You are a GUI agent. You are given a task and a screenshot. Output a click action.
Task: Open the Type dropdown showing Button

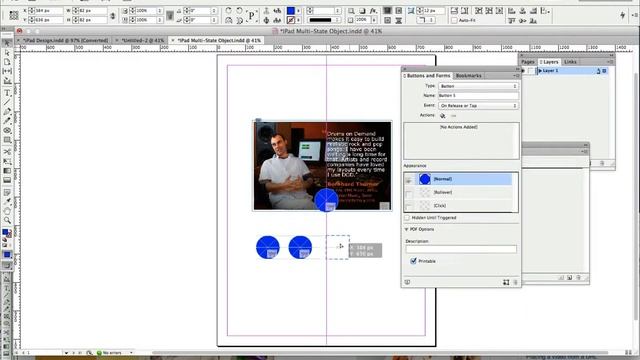[x=478, y=87]
